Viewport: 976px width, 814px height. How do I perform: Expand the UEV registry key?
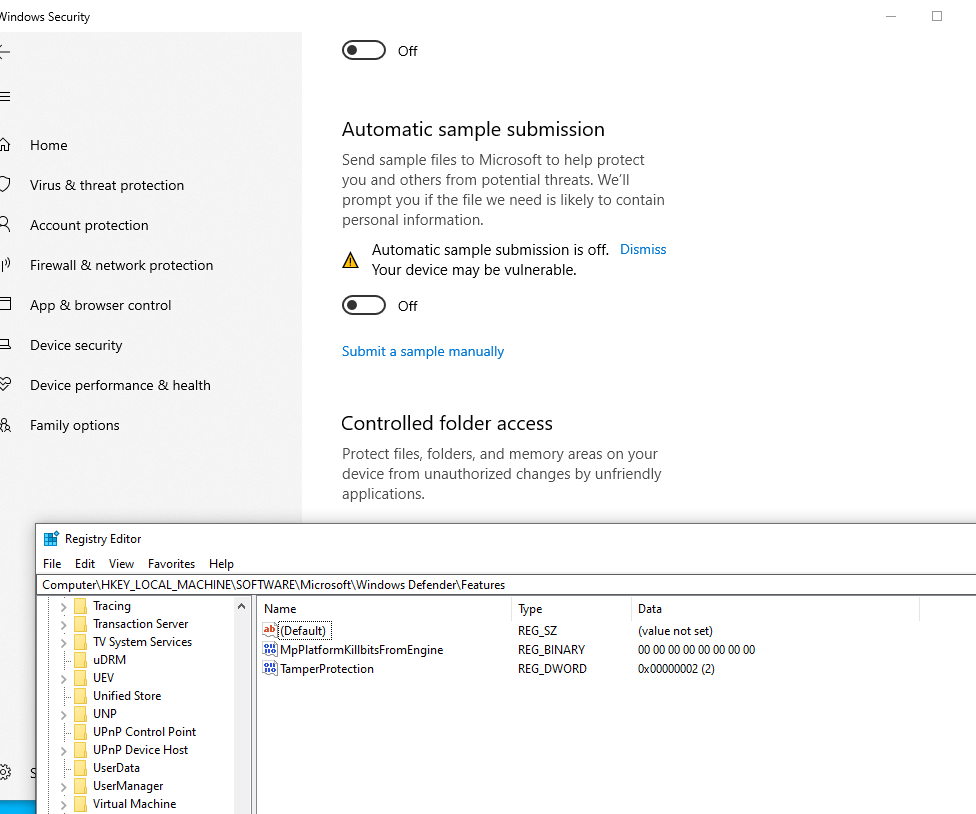[63, 678]
